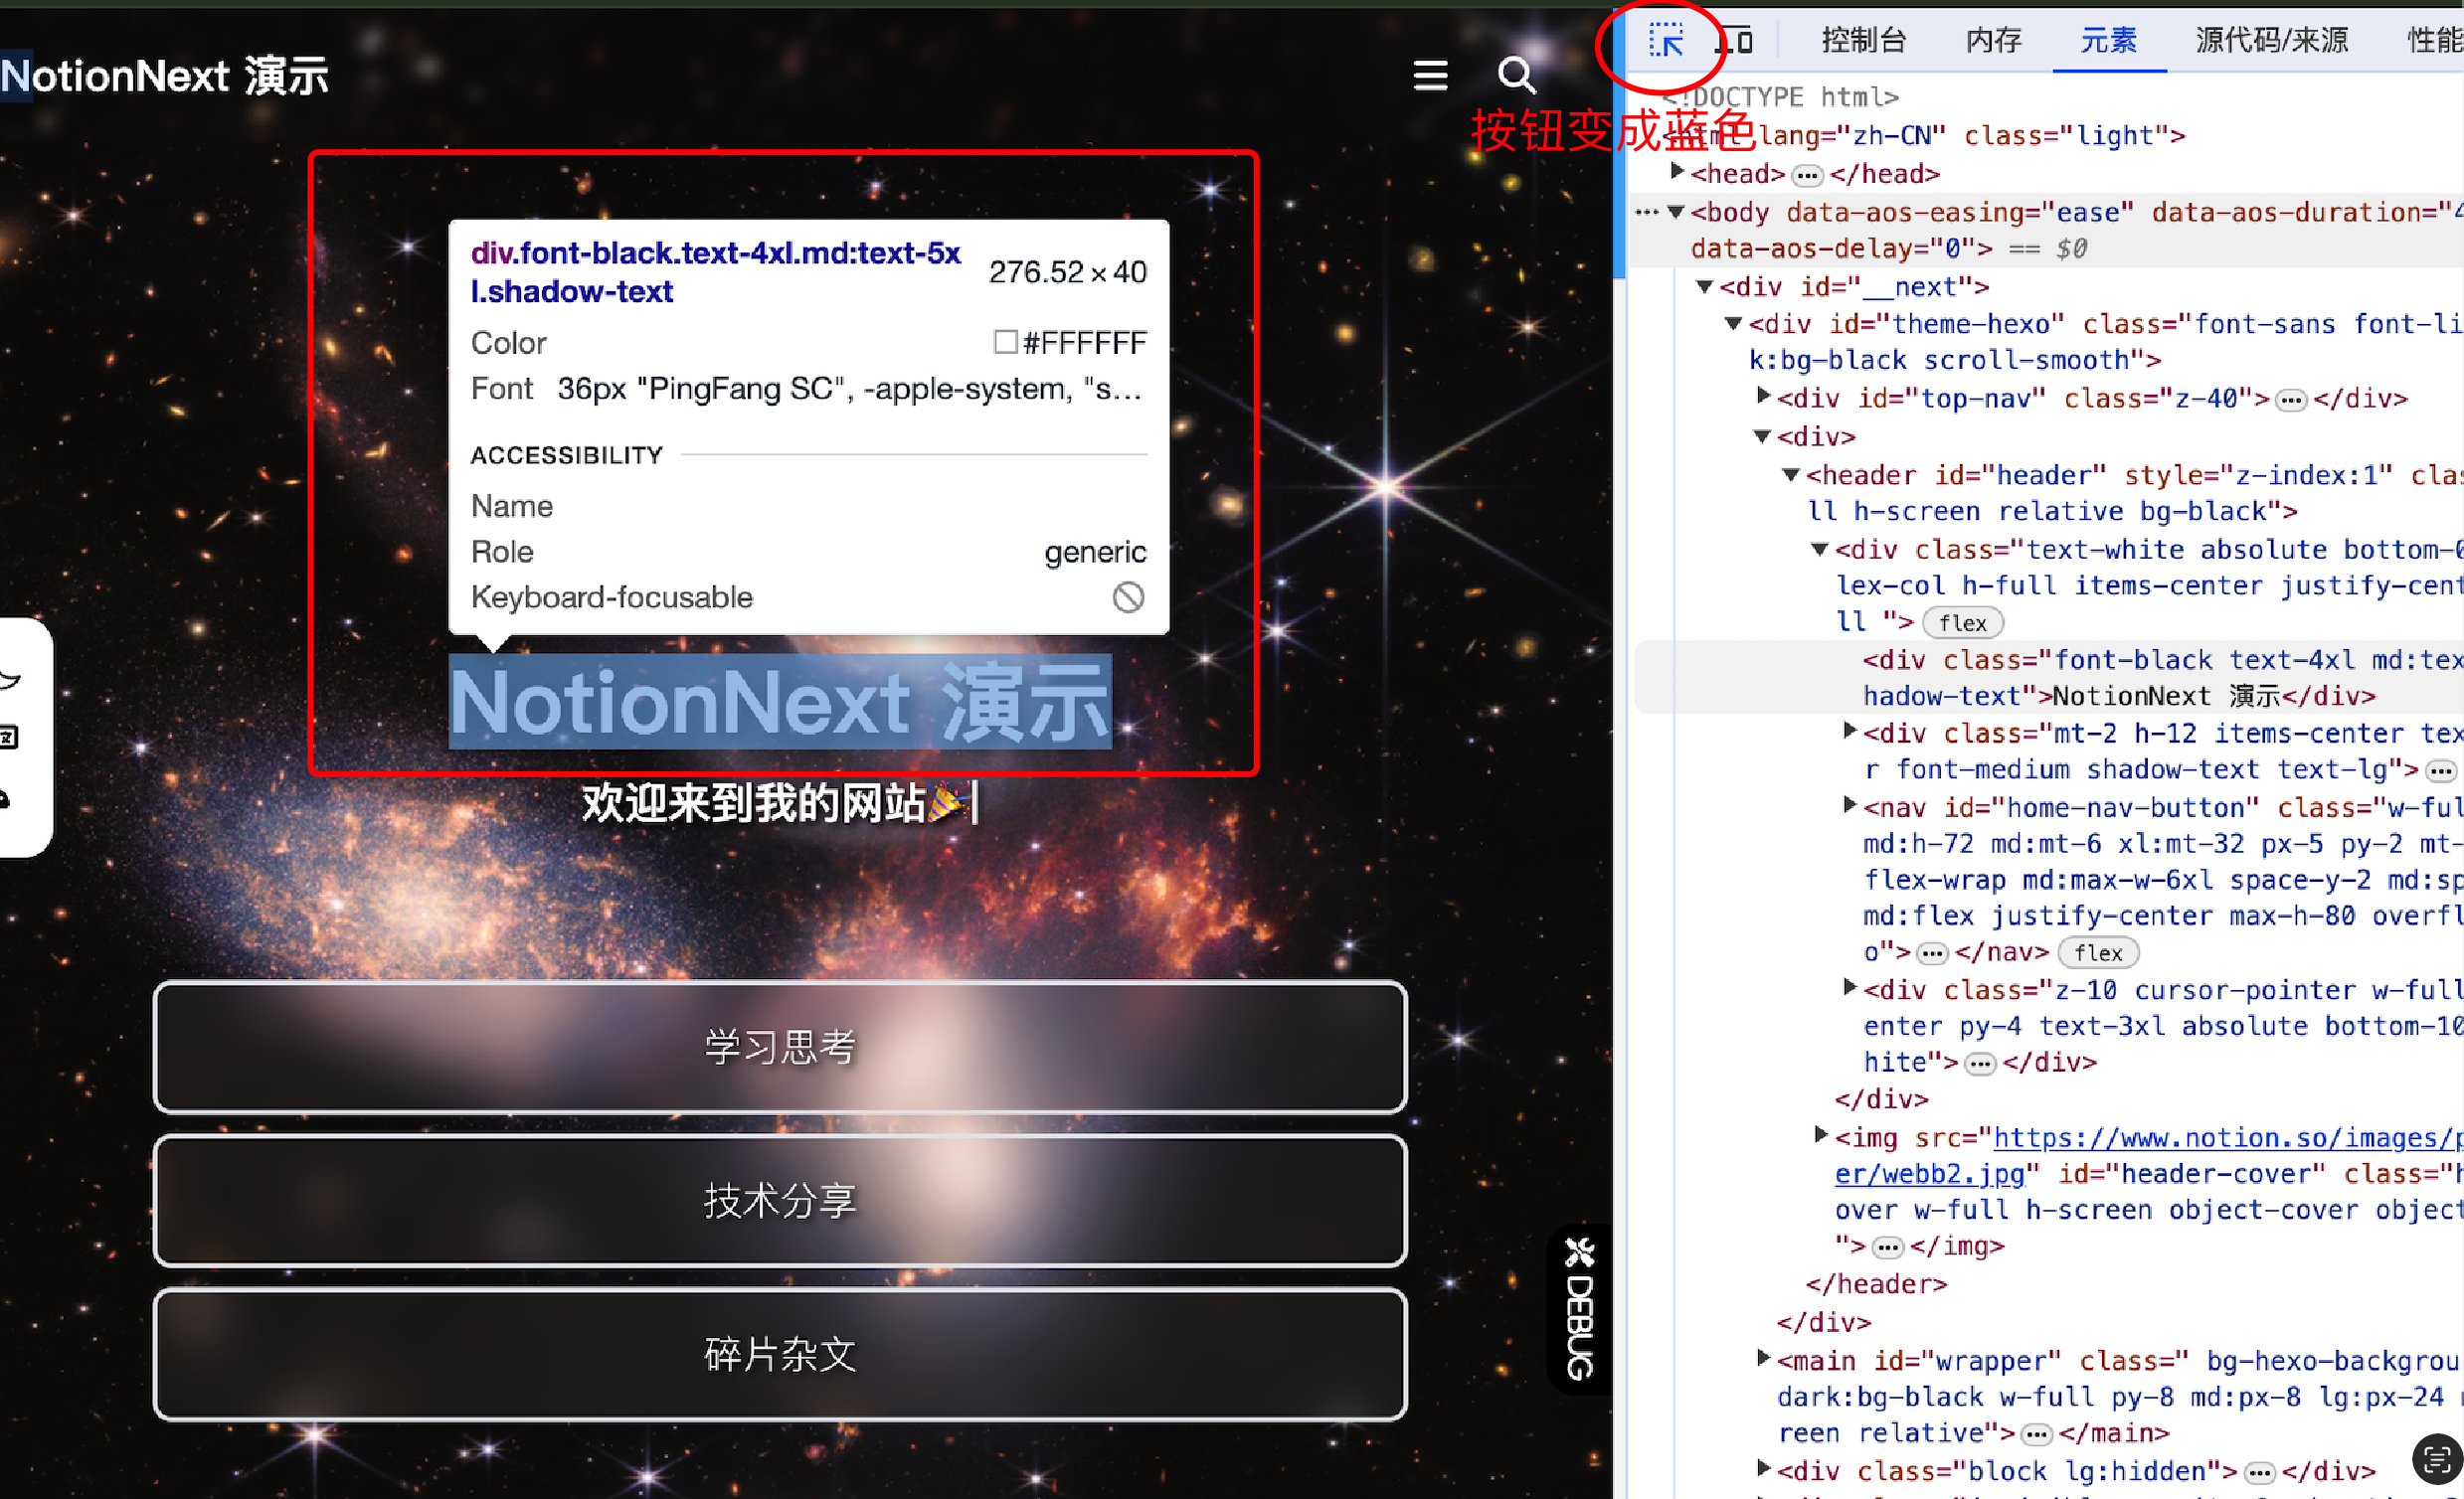Click the 碎片杂文 navigation button

780,1355
